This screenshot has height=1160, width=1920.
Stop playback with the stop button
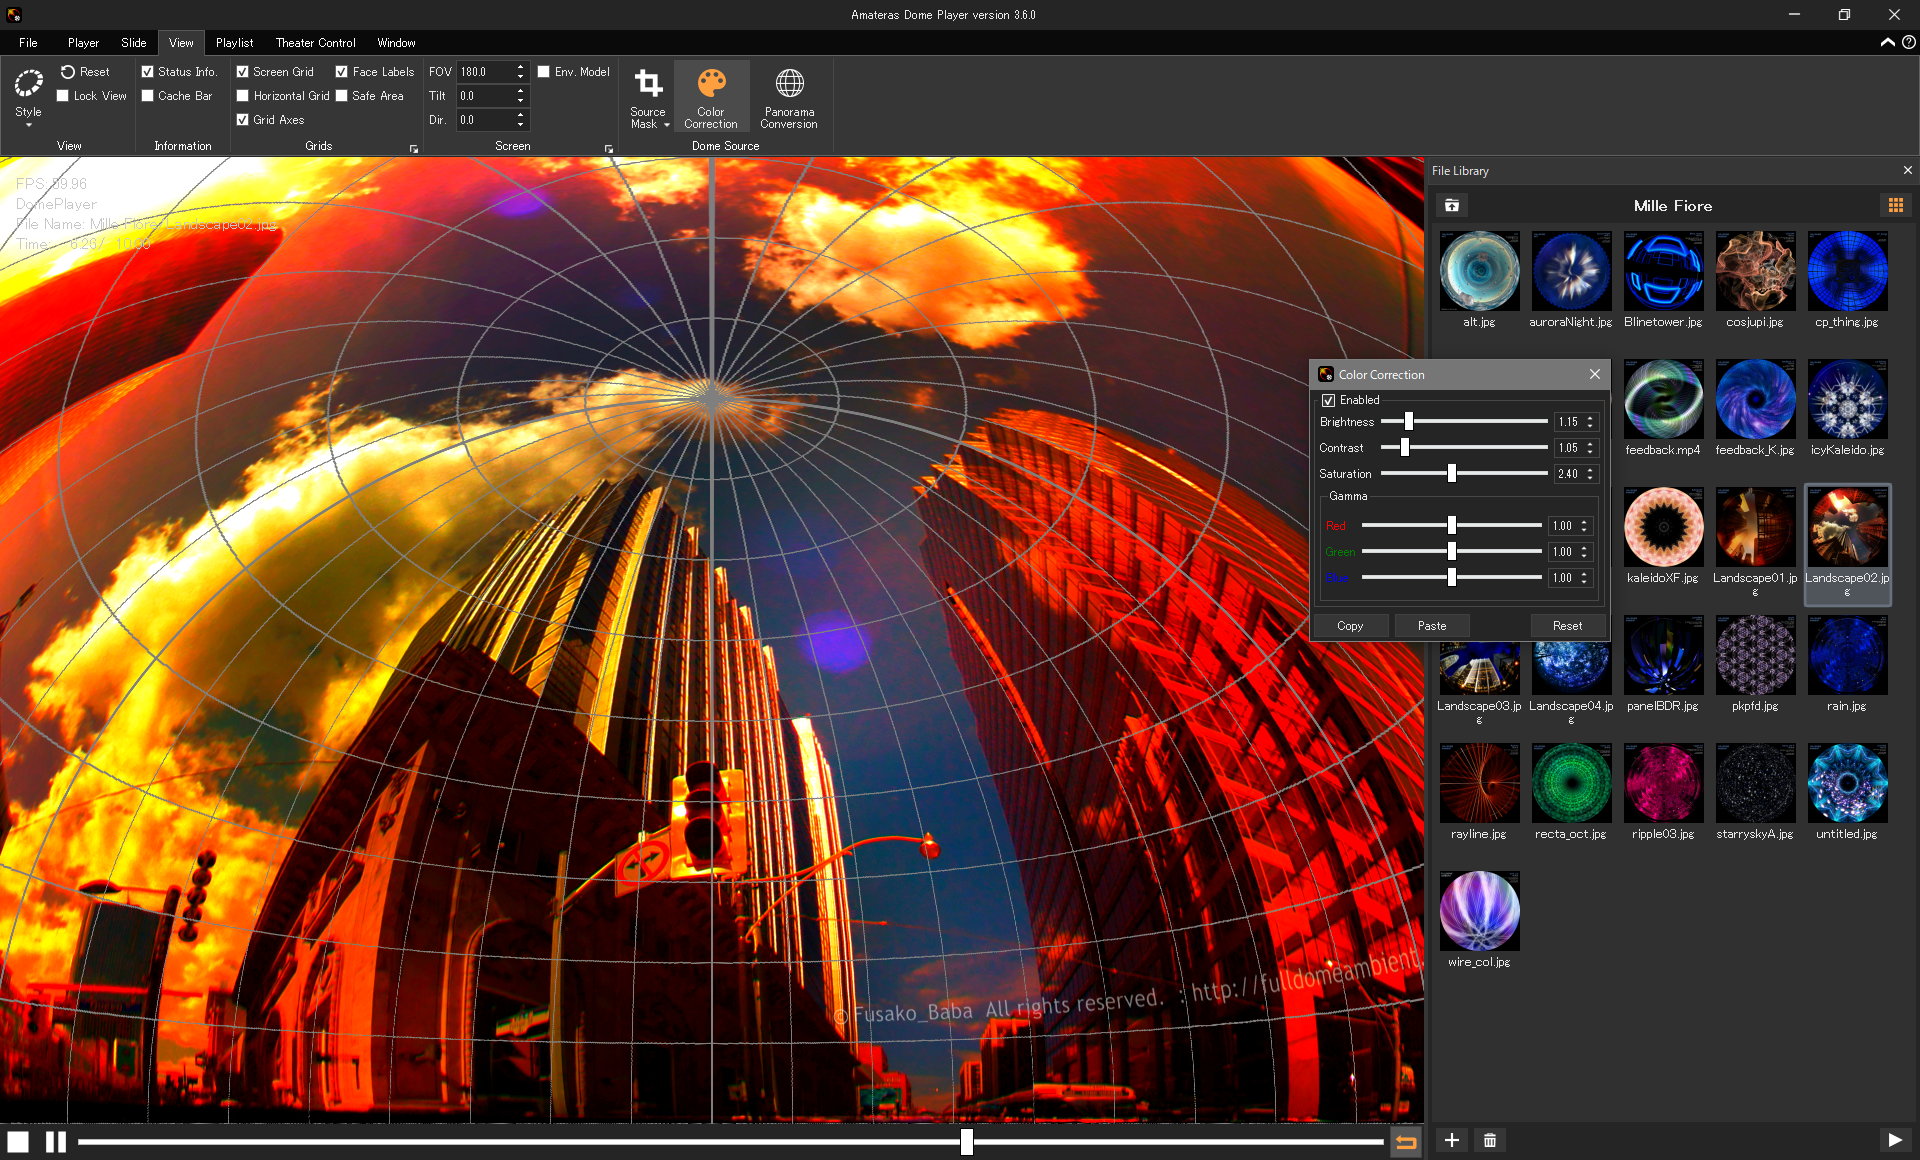point(18,1141)
